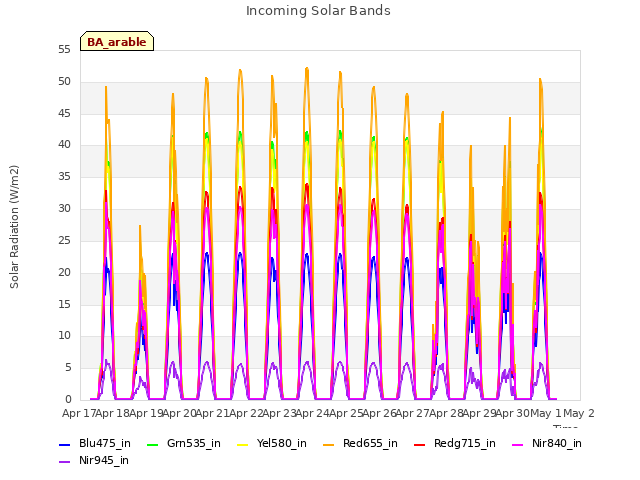
Task: Click the 35 y-axis tick value
Action: [x=64, y=177]
